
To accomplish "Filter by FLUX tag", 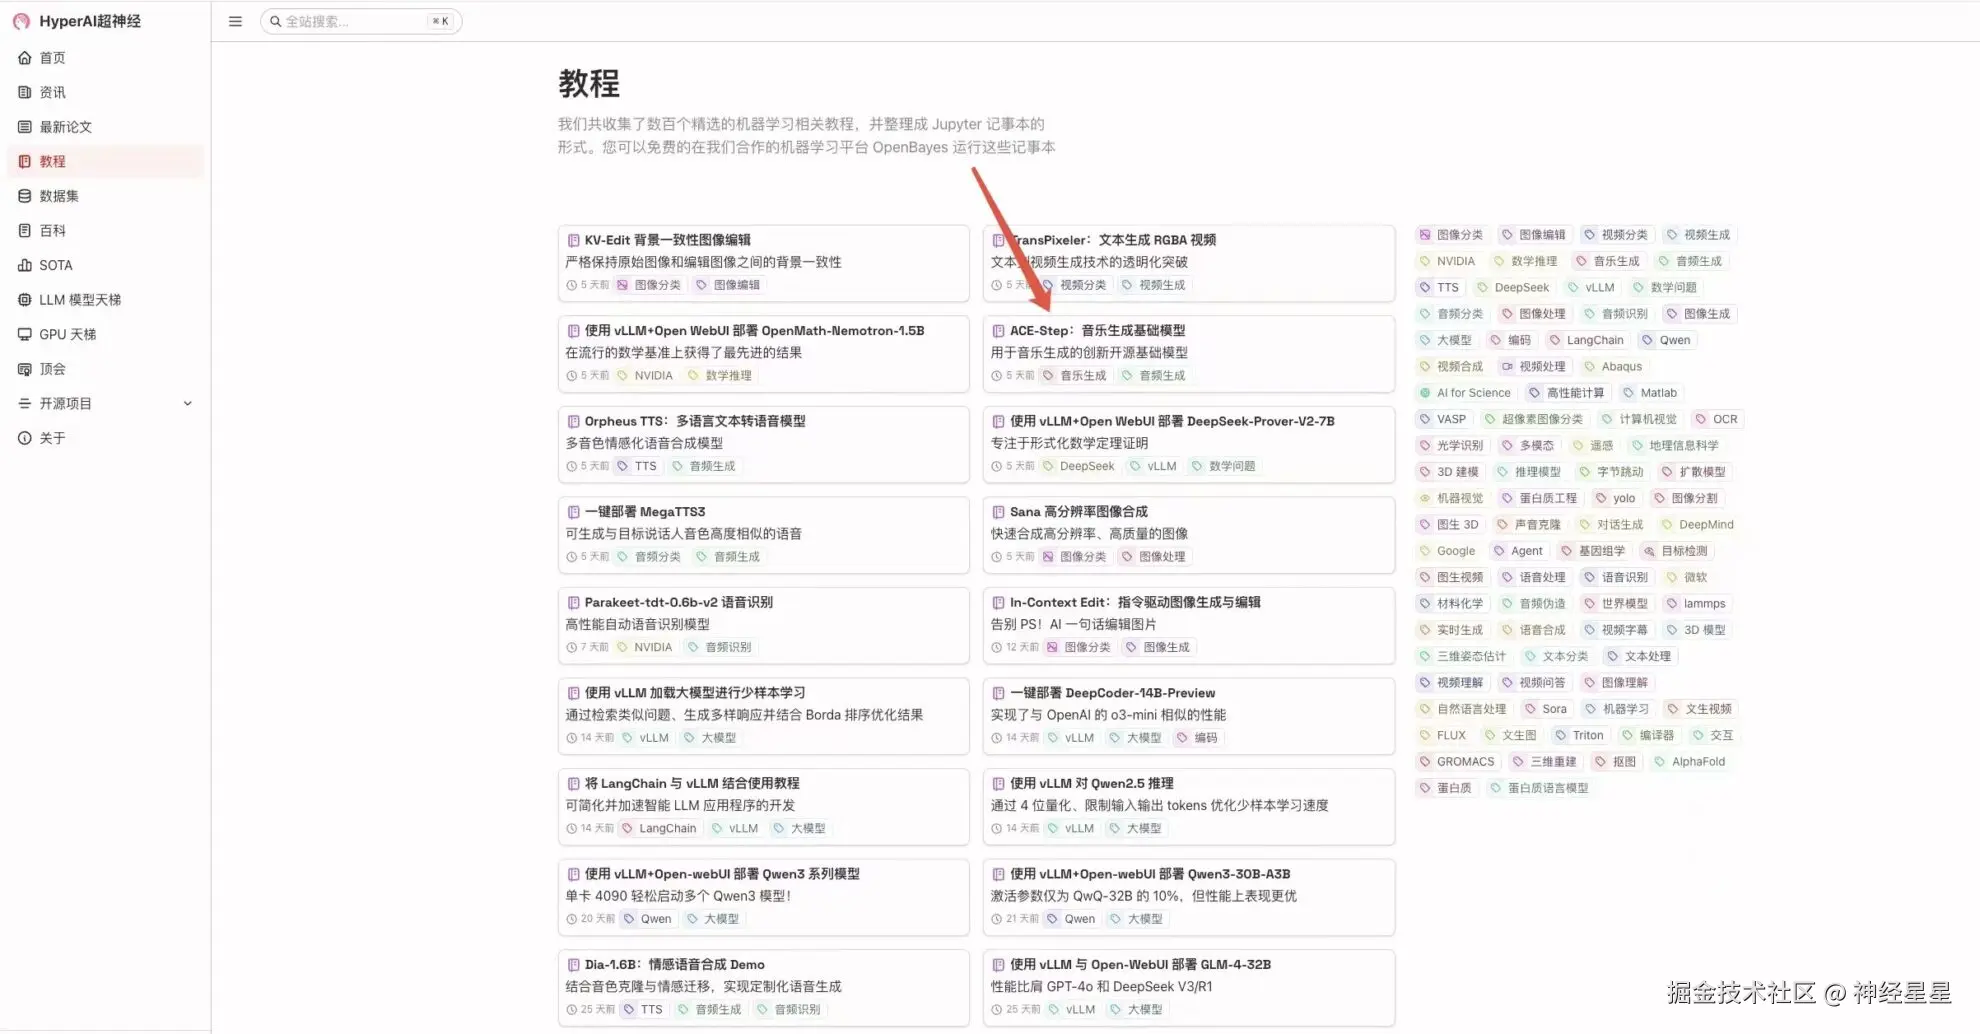I will click(1443, 735).
